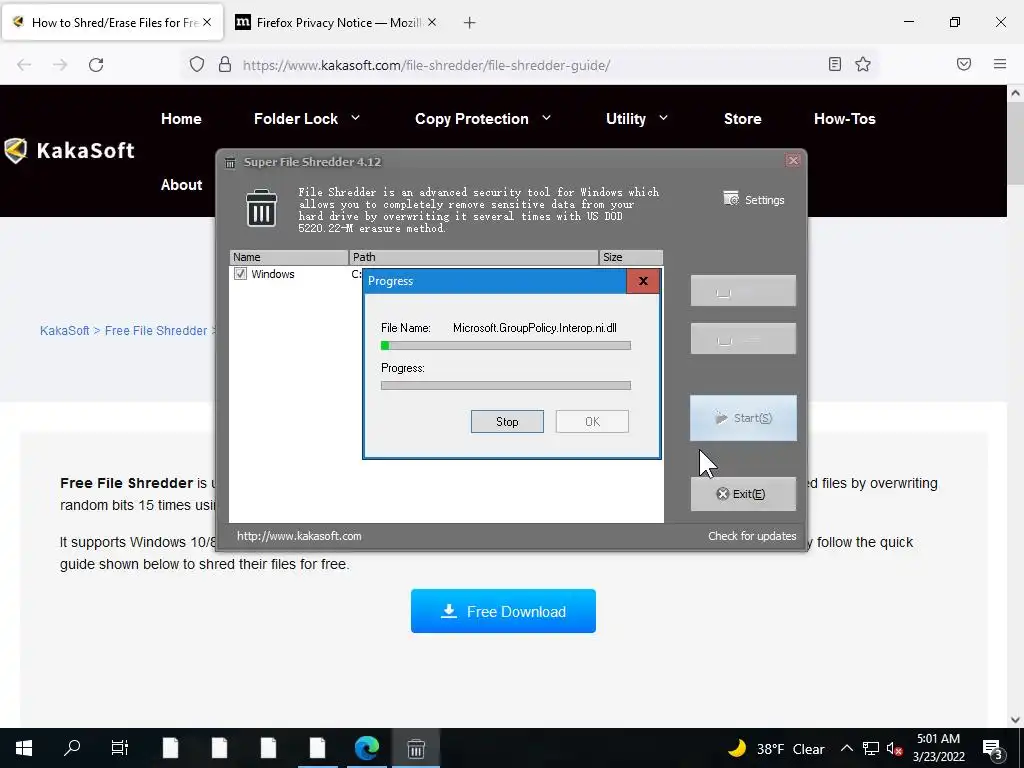Click the Exit(E) button

(743, 494)
